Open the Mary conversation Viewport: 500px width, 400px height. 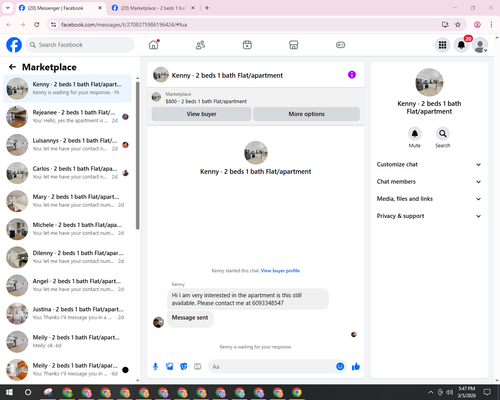[67, 201]
